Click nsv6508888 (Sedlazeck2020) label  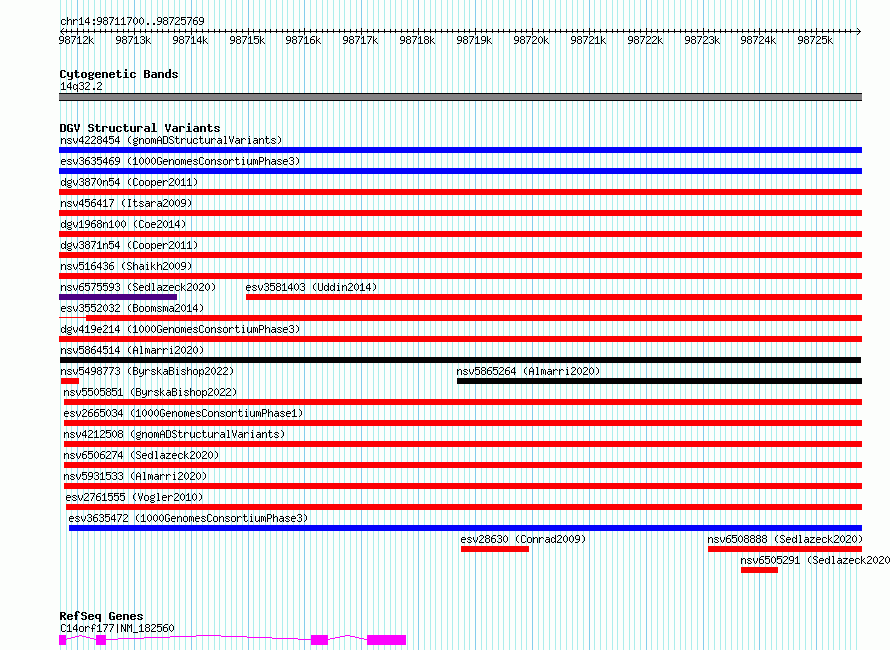pyautogui.click(x=785, y=539)
